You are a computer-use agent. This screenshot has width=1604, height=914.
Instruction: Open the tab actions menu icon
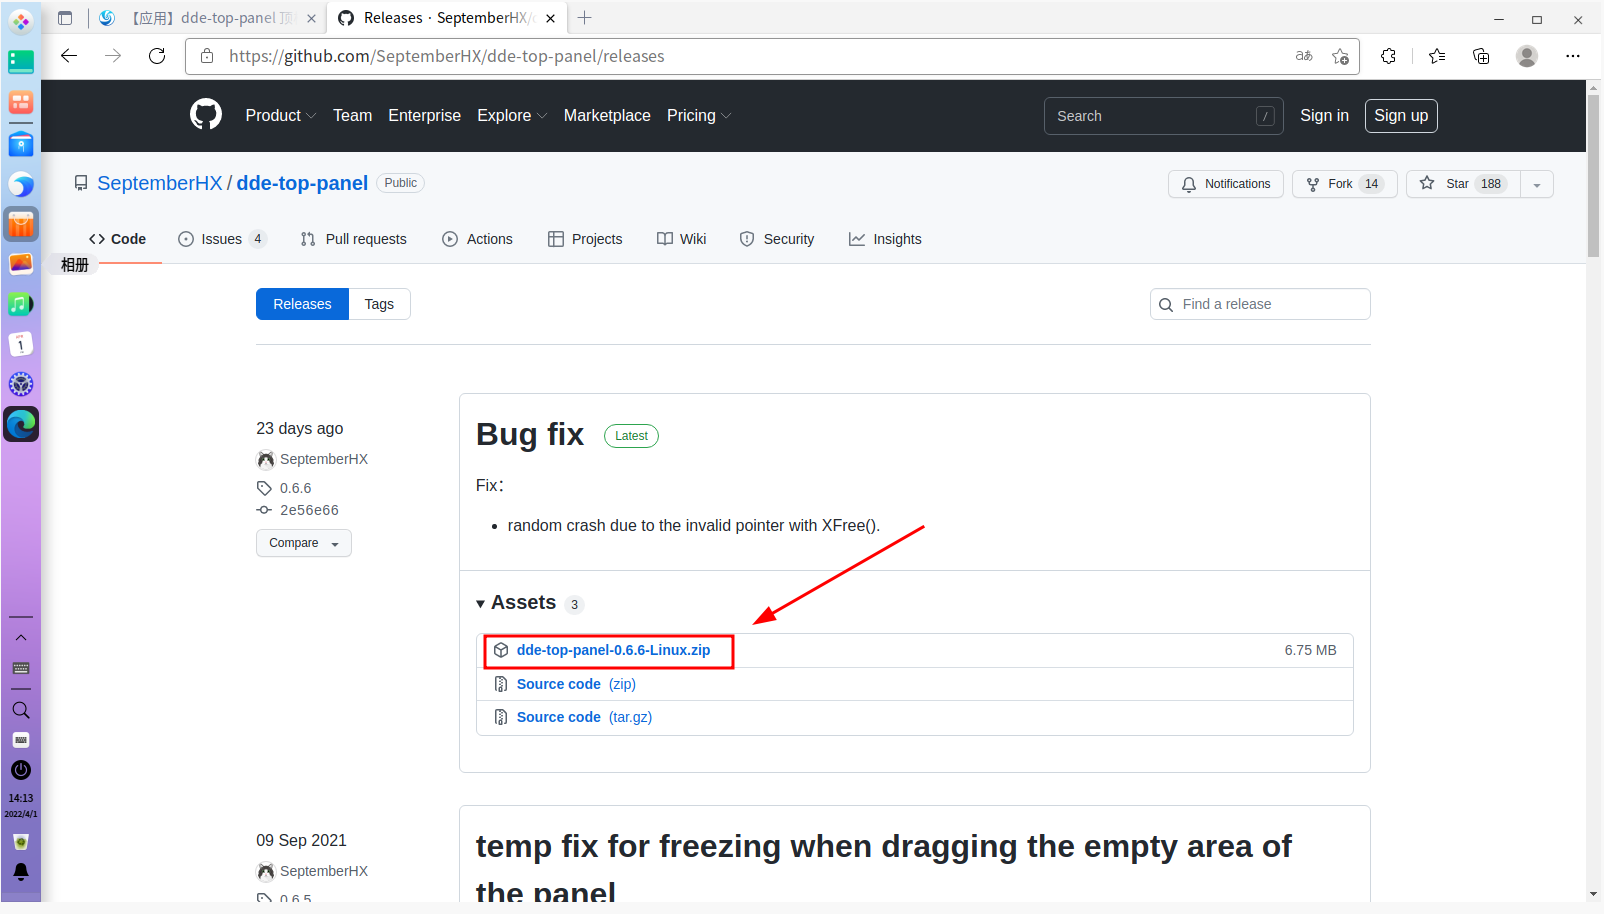point(65,18)
